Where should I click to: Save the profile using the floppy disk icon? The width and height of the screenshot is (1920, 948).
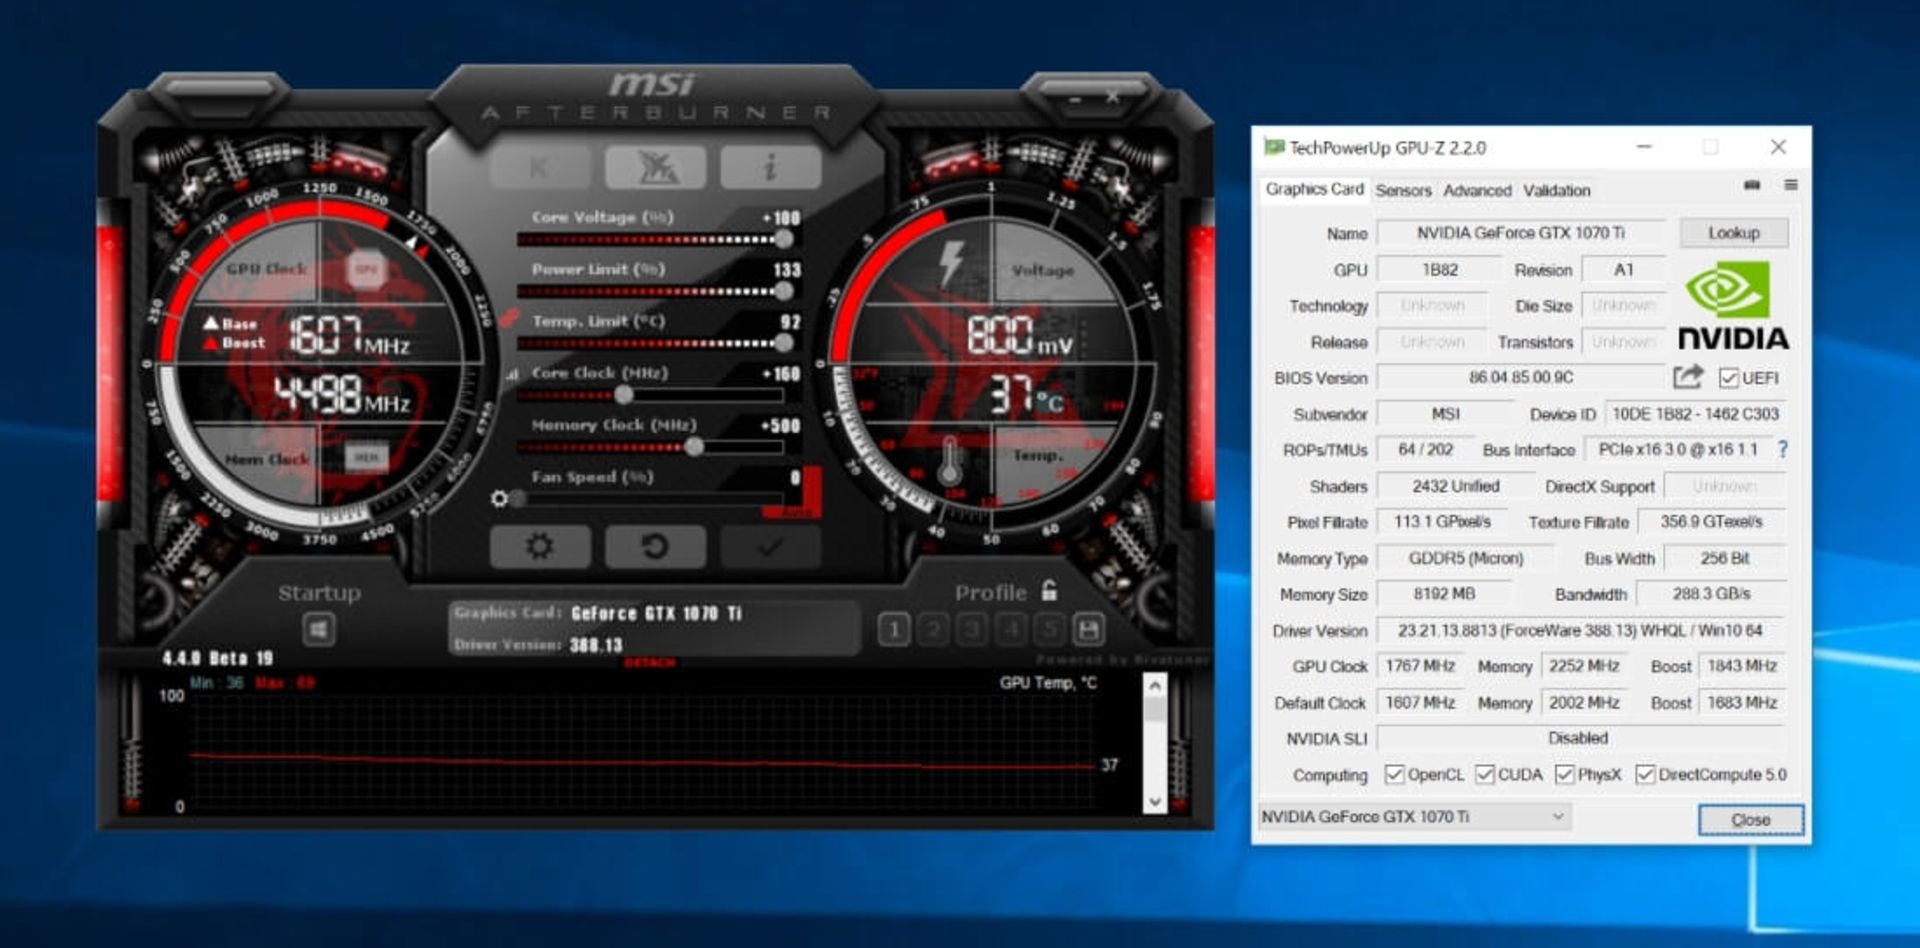tap(1089, 629)
